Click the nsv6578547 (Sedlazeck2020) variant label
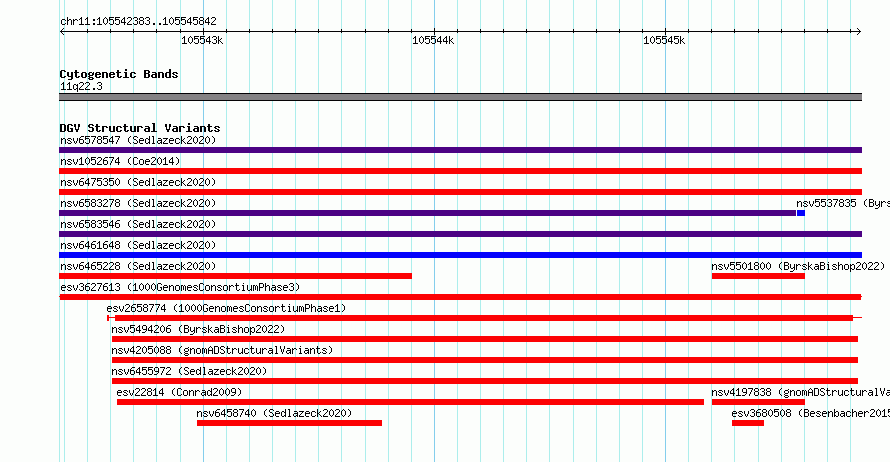Viewport: 890px width, 462px height. coord(138,140)
